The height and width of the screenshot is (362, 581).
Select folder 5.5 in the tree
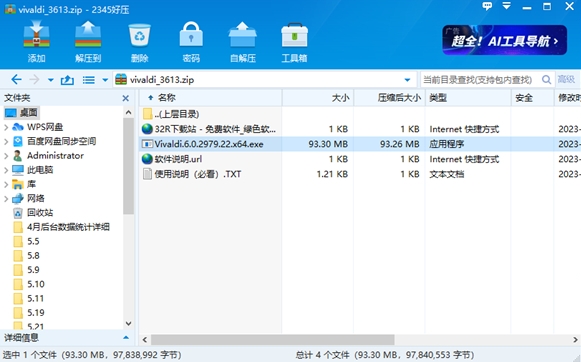pos(26,241)
